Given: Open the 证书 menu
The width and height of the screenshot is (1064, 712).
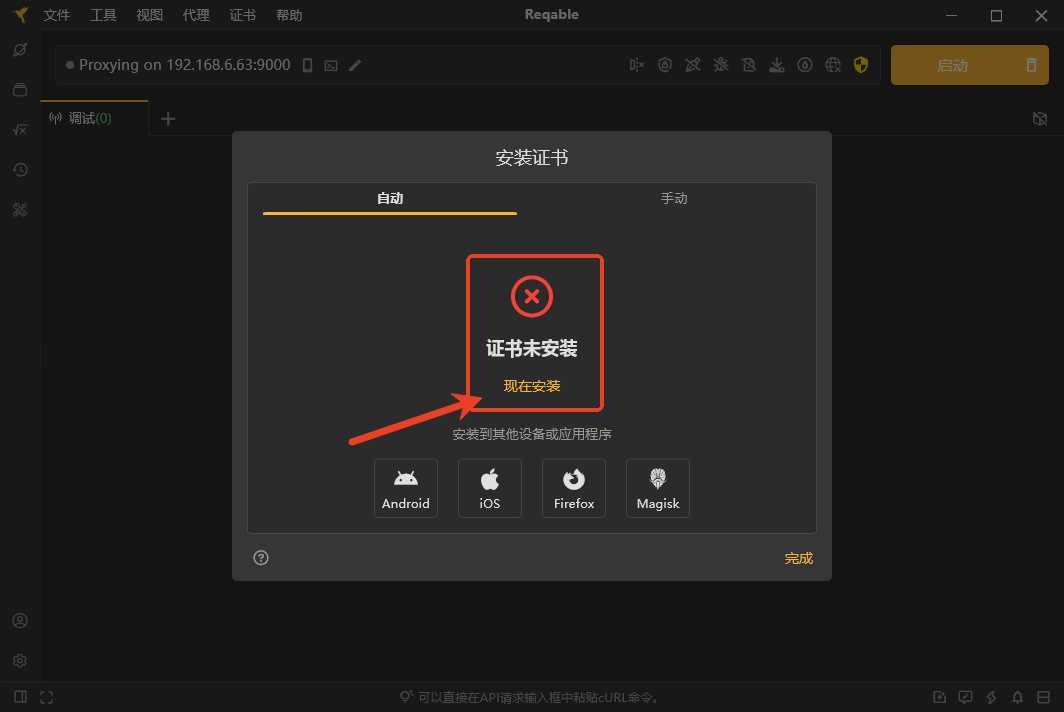Looking at the screenshot, I should click(242, 15).
